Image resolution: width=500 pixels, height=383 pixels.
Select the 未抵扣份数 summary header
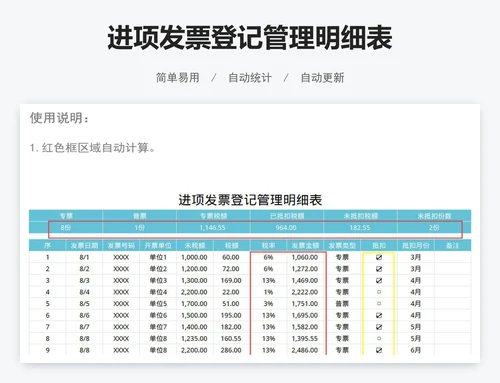click(x=434, y=216)
